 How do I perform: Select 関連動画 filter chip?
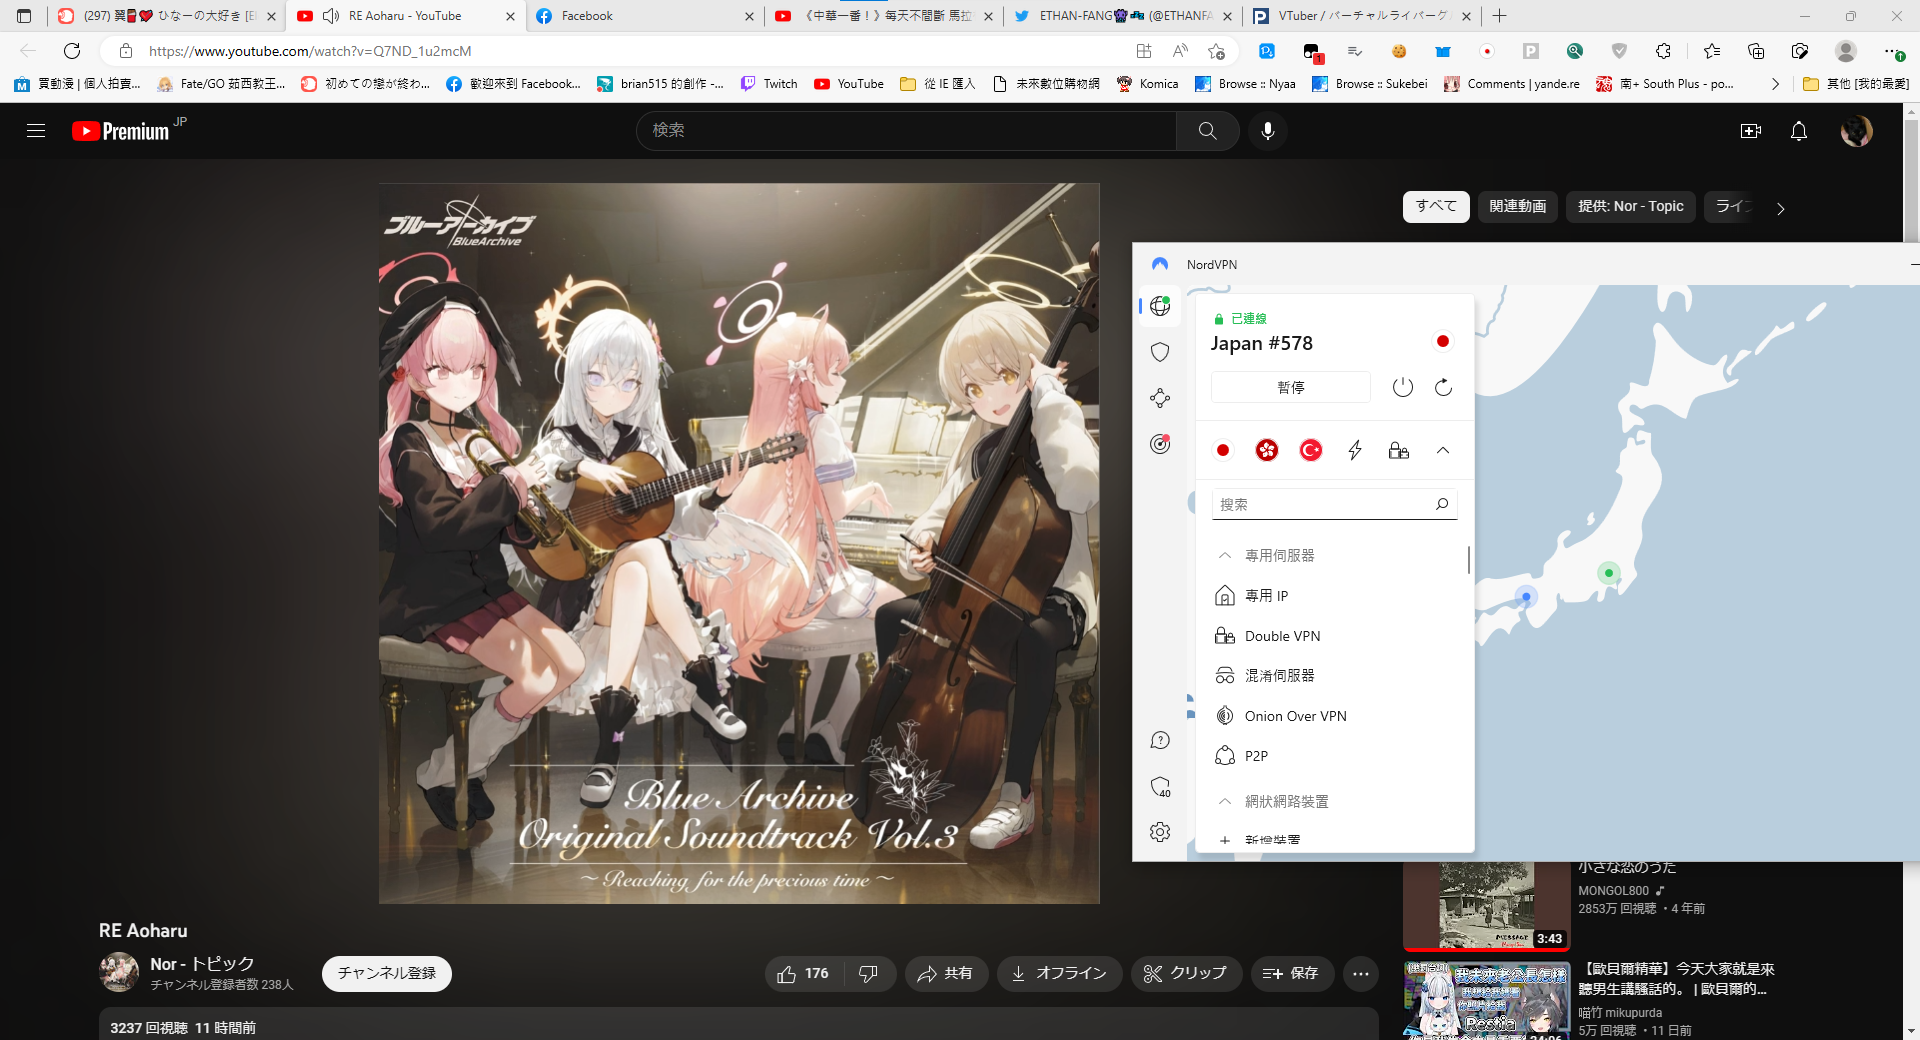point(1518,206)
